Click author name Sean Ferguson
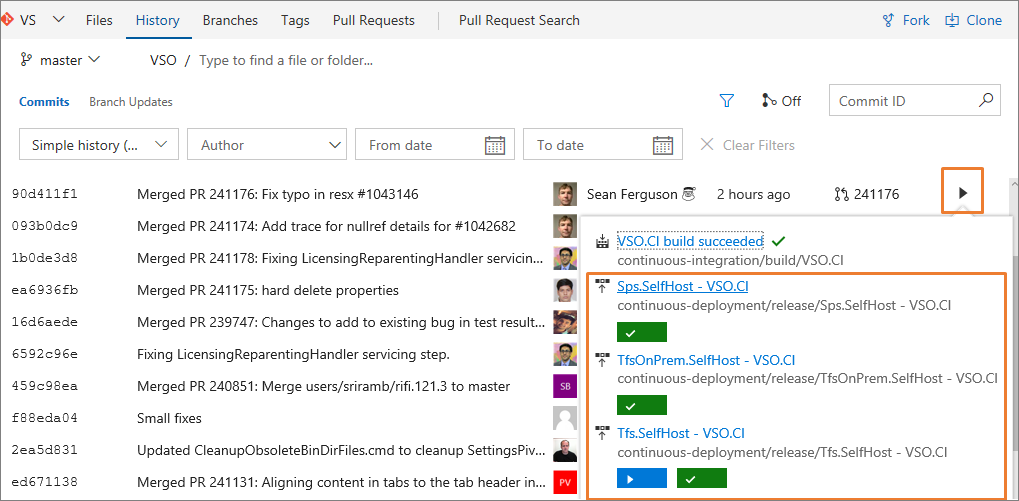Screen dimensions: 1019x501 click(632, 194)
